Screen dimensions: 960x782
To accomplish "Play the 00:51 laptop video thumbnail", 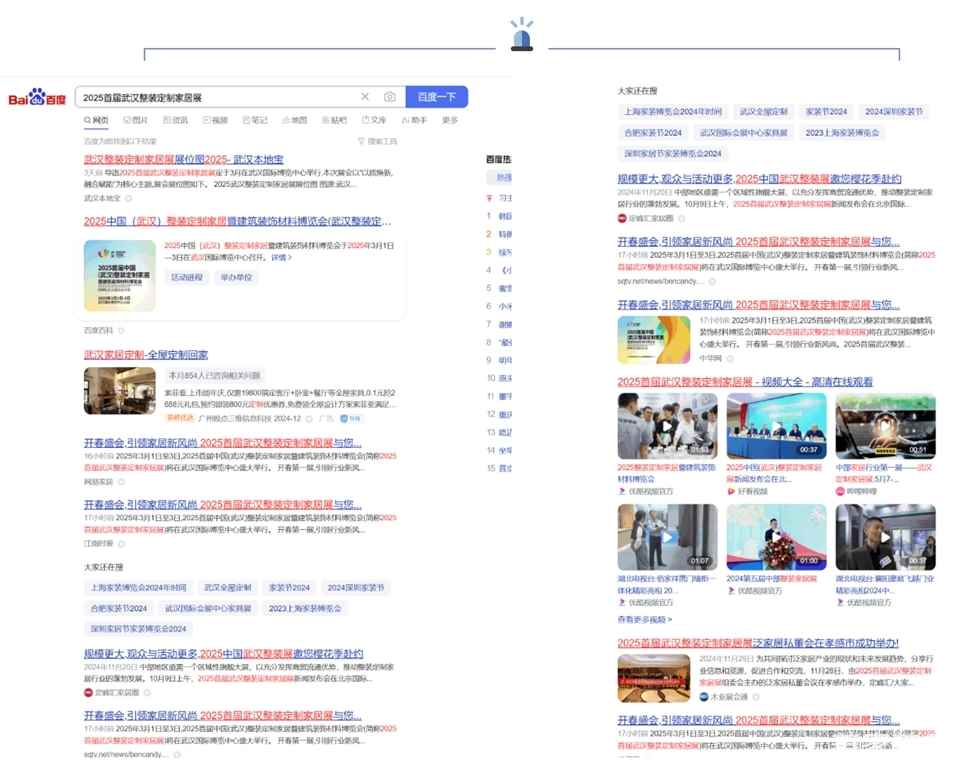I will tap(885, 425).
